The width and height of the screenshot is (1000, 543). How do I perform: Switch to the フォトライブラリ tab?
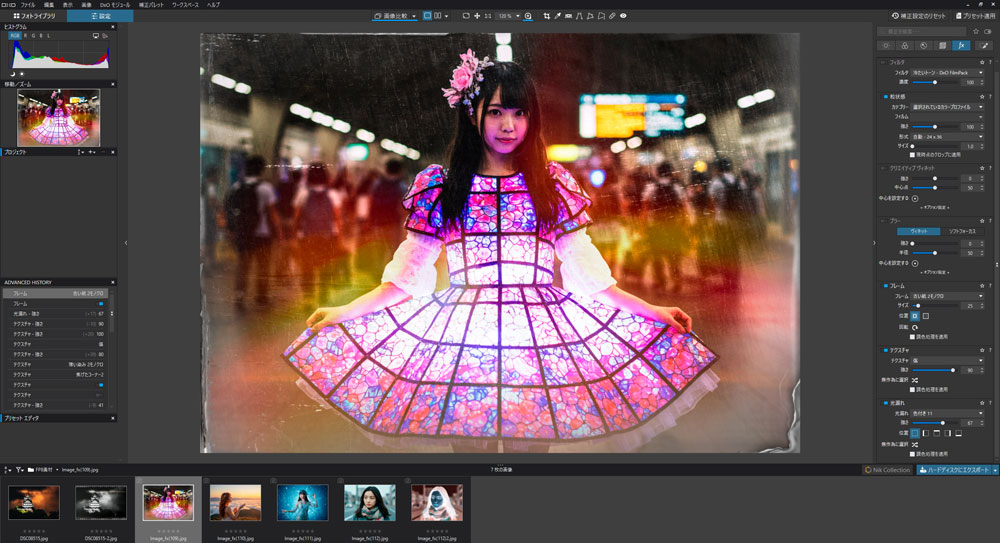[x=33, y=16]
